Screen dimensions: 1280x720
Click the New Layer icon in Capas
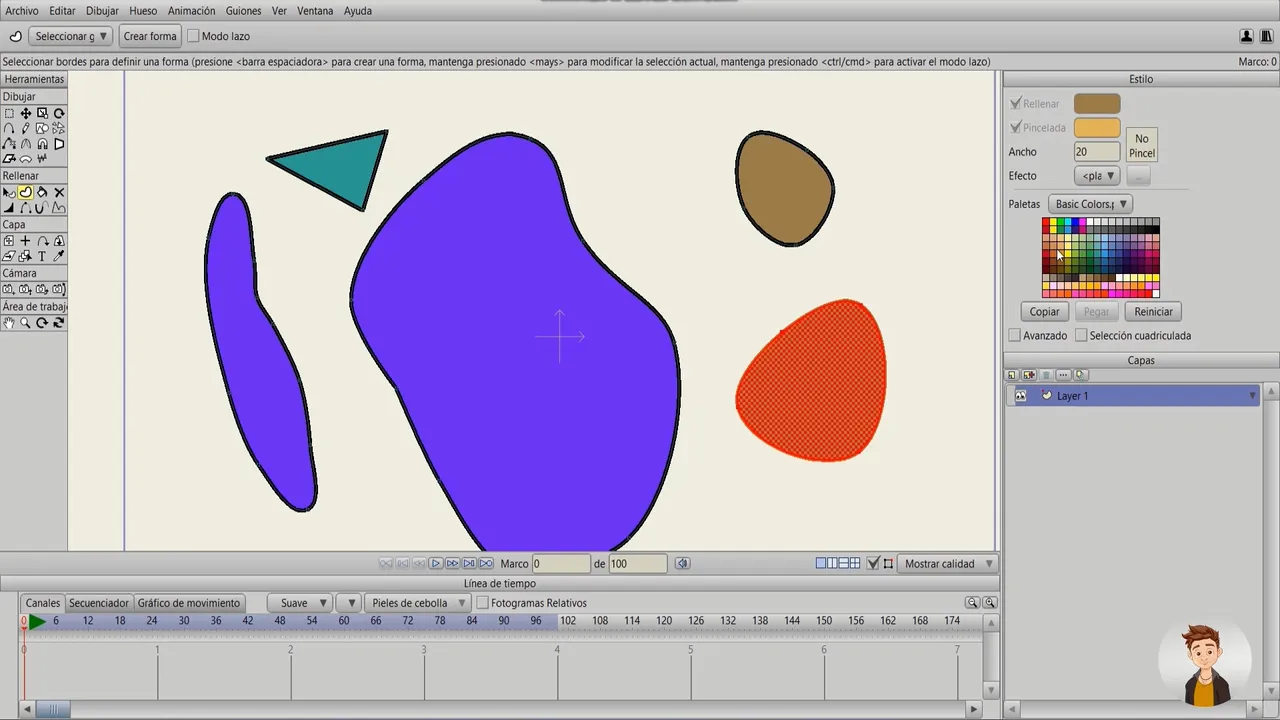[1012, 375]
